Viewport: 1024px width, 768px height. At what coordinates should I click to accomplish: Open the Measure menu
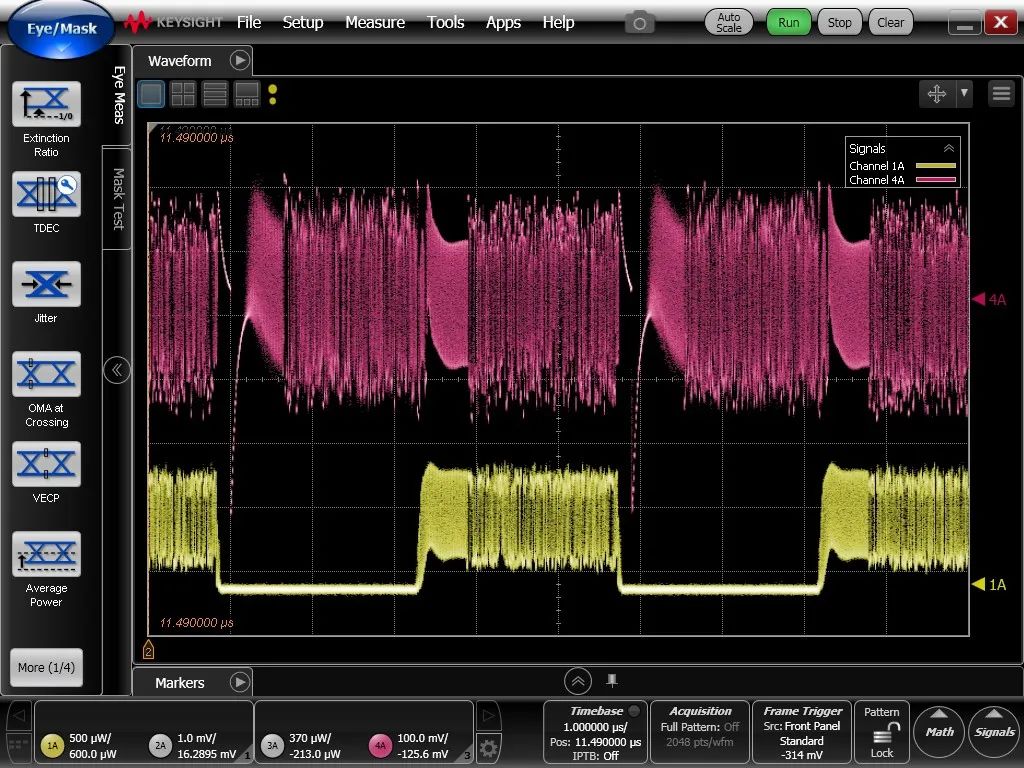(x=375, y=22)
